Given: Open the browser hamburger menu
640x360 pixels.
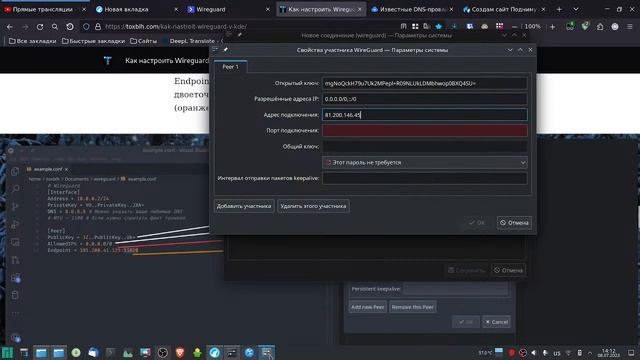Looking at the screenshot, I should (x=630, y=27).
